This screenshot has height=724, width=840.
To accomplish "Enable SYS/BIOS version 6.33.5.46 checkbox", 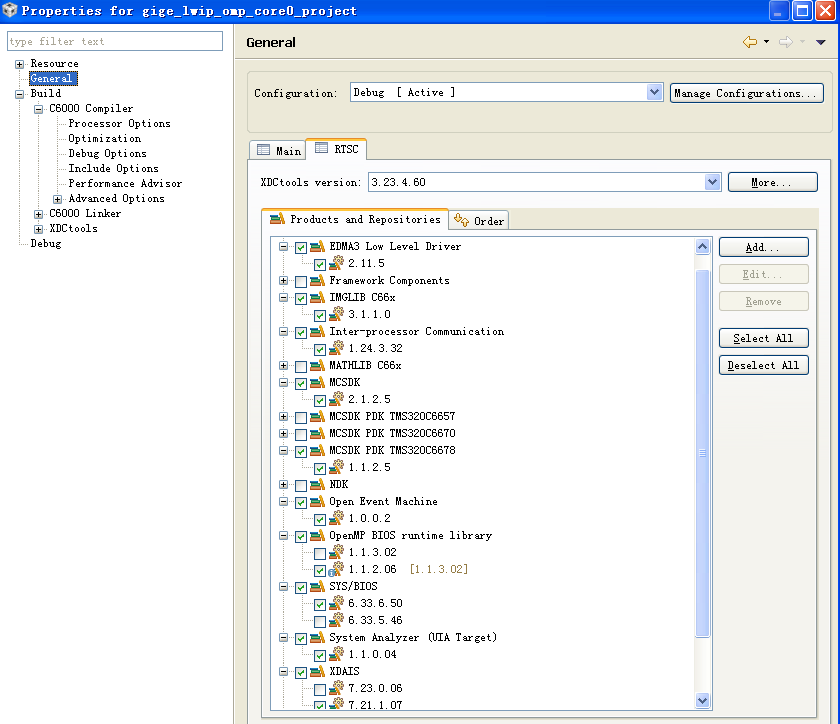I will (x=320, y=622).
